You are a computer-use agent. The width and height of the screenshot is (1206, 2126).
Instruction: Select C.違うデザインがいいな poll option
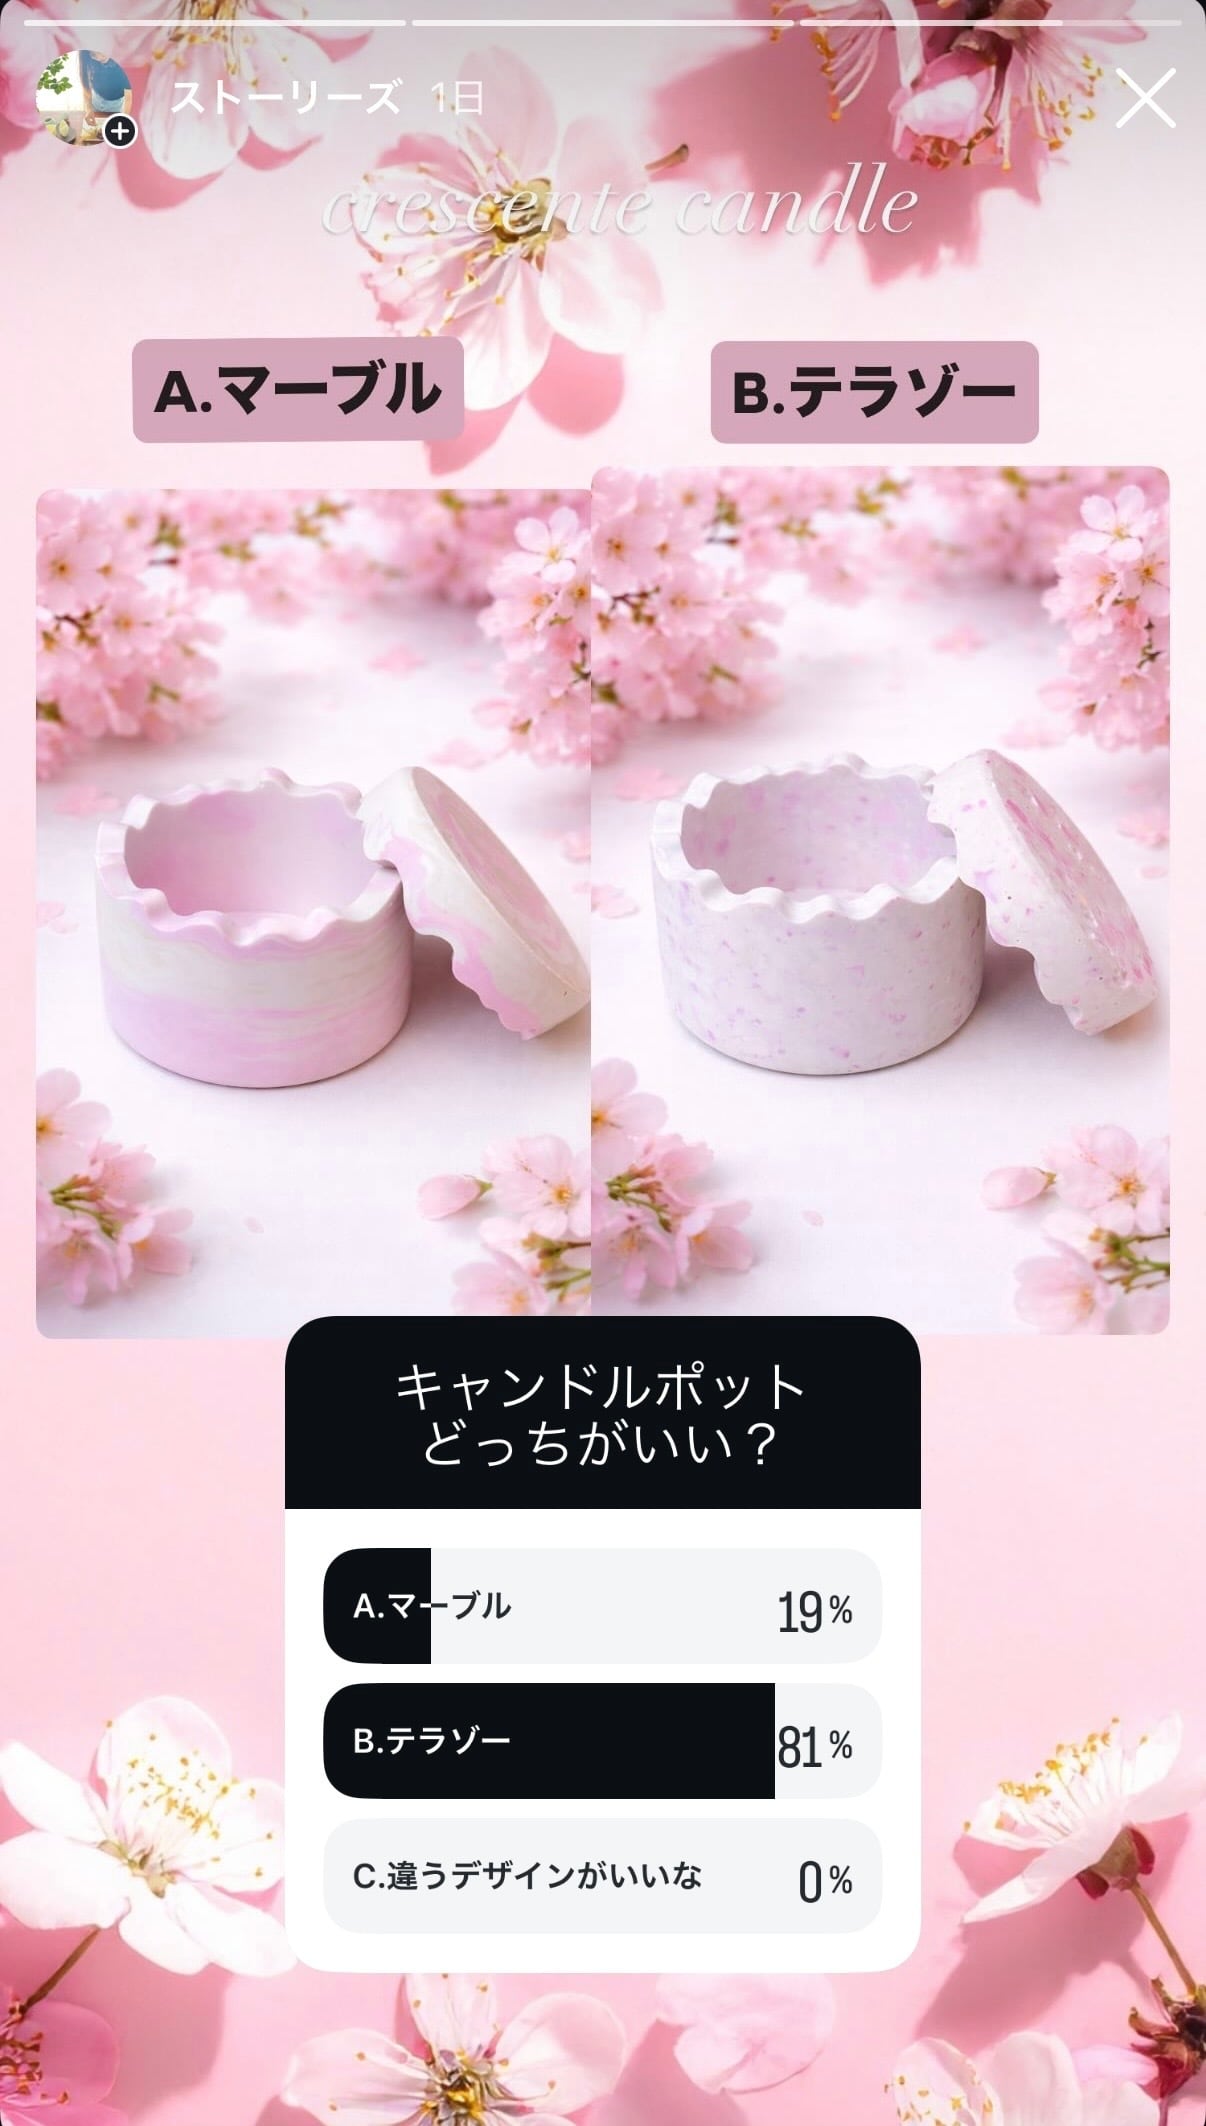603,1876
